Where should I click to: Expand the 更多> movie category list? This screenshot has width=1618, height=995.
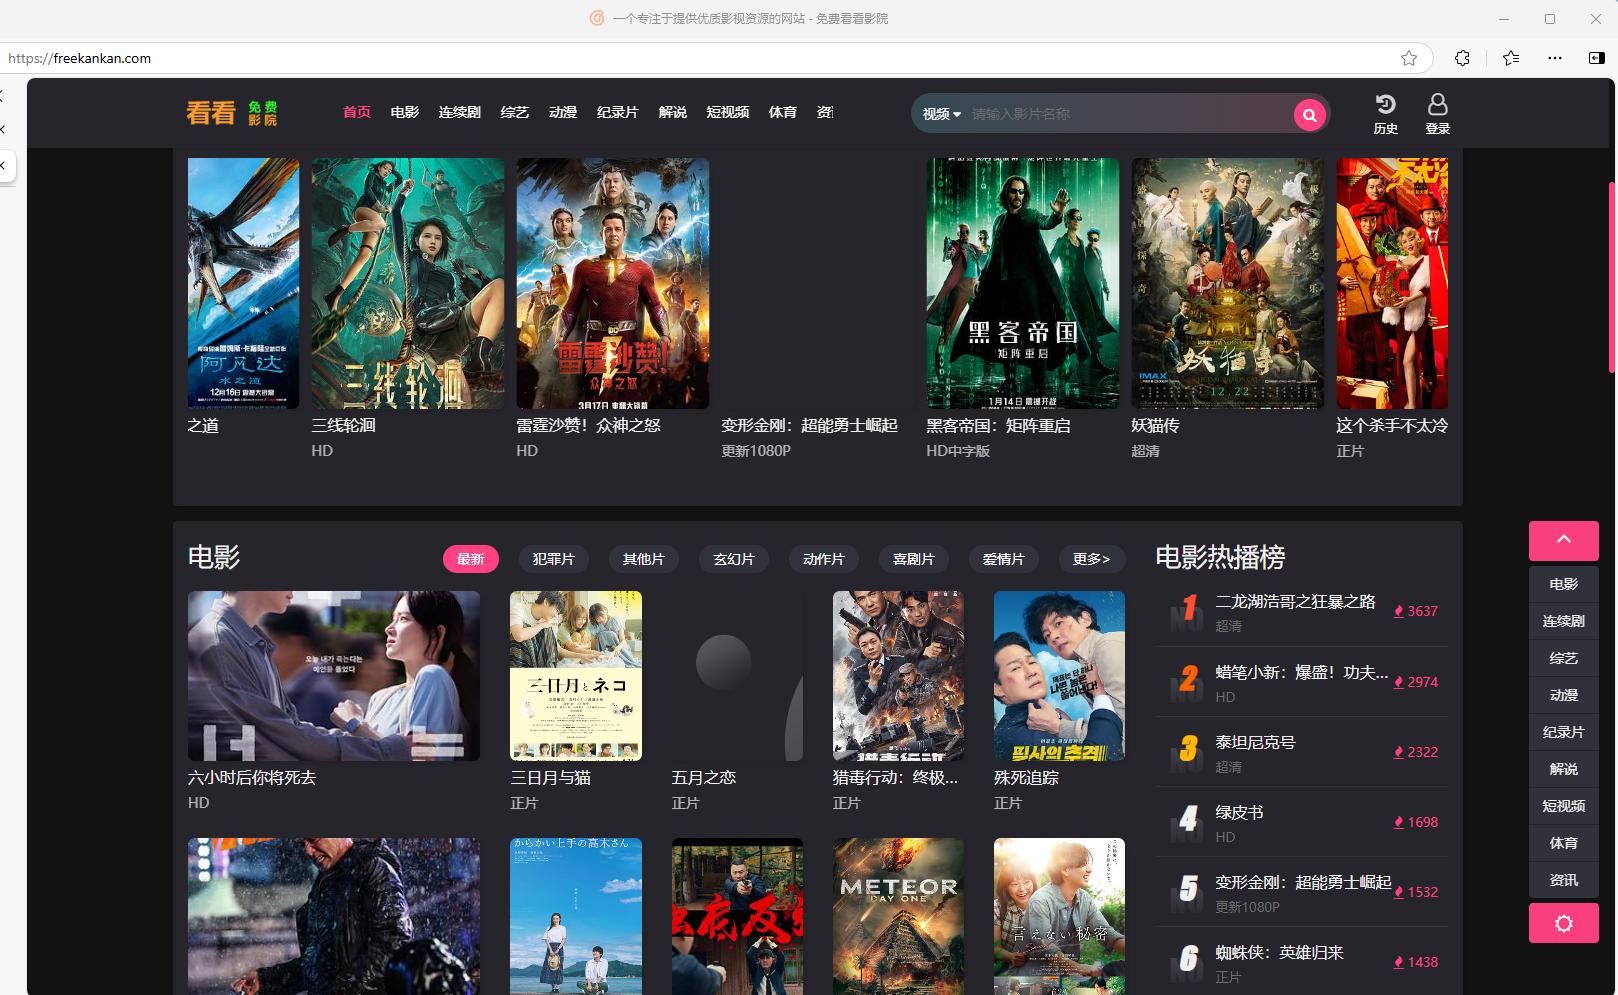pos(1091,559)
